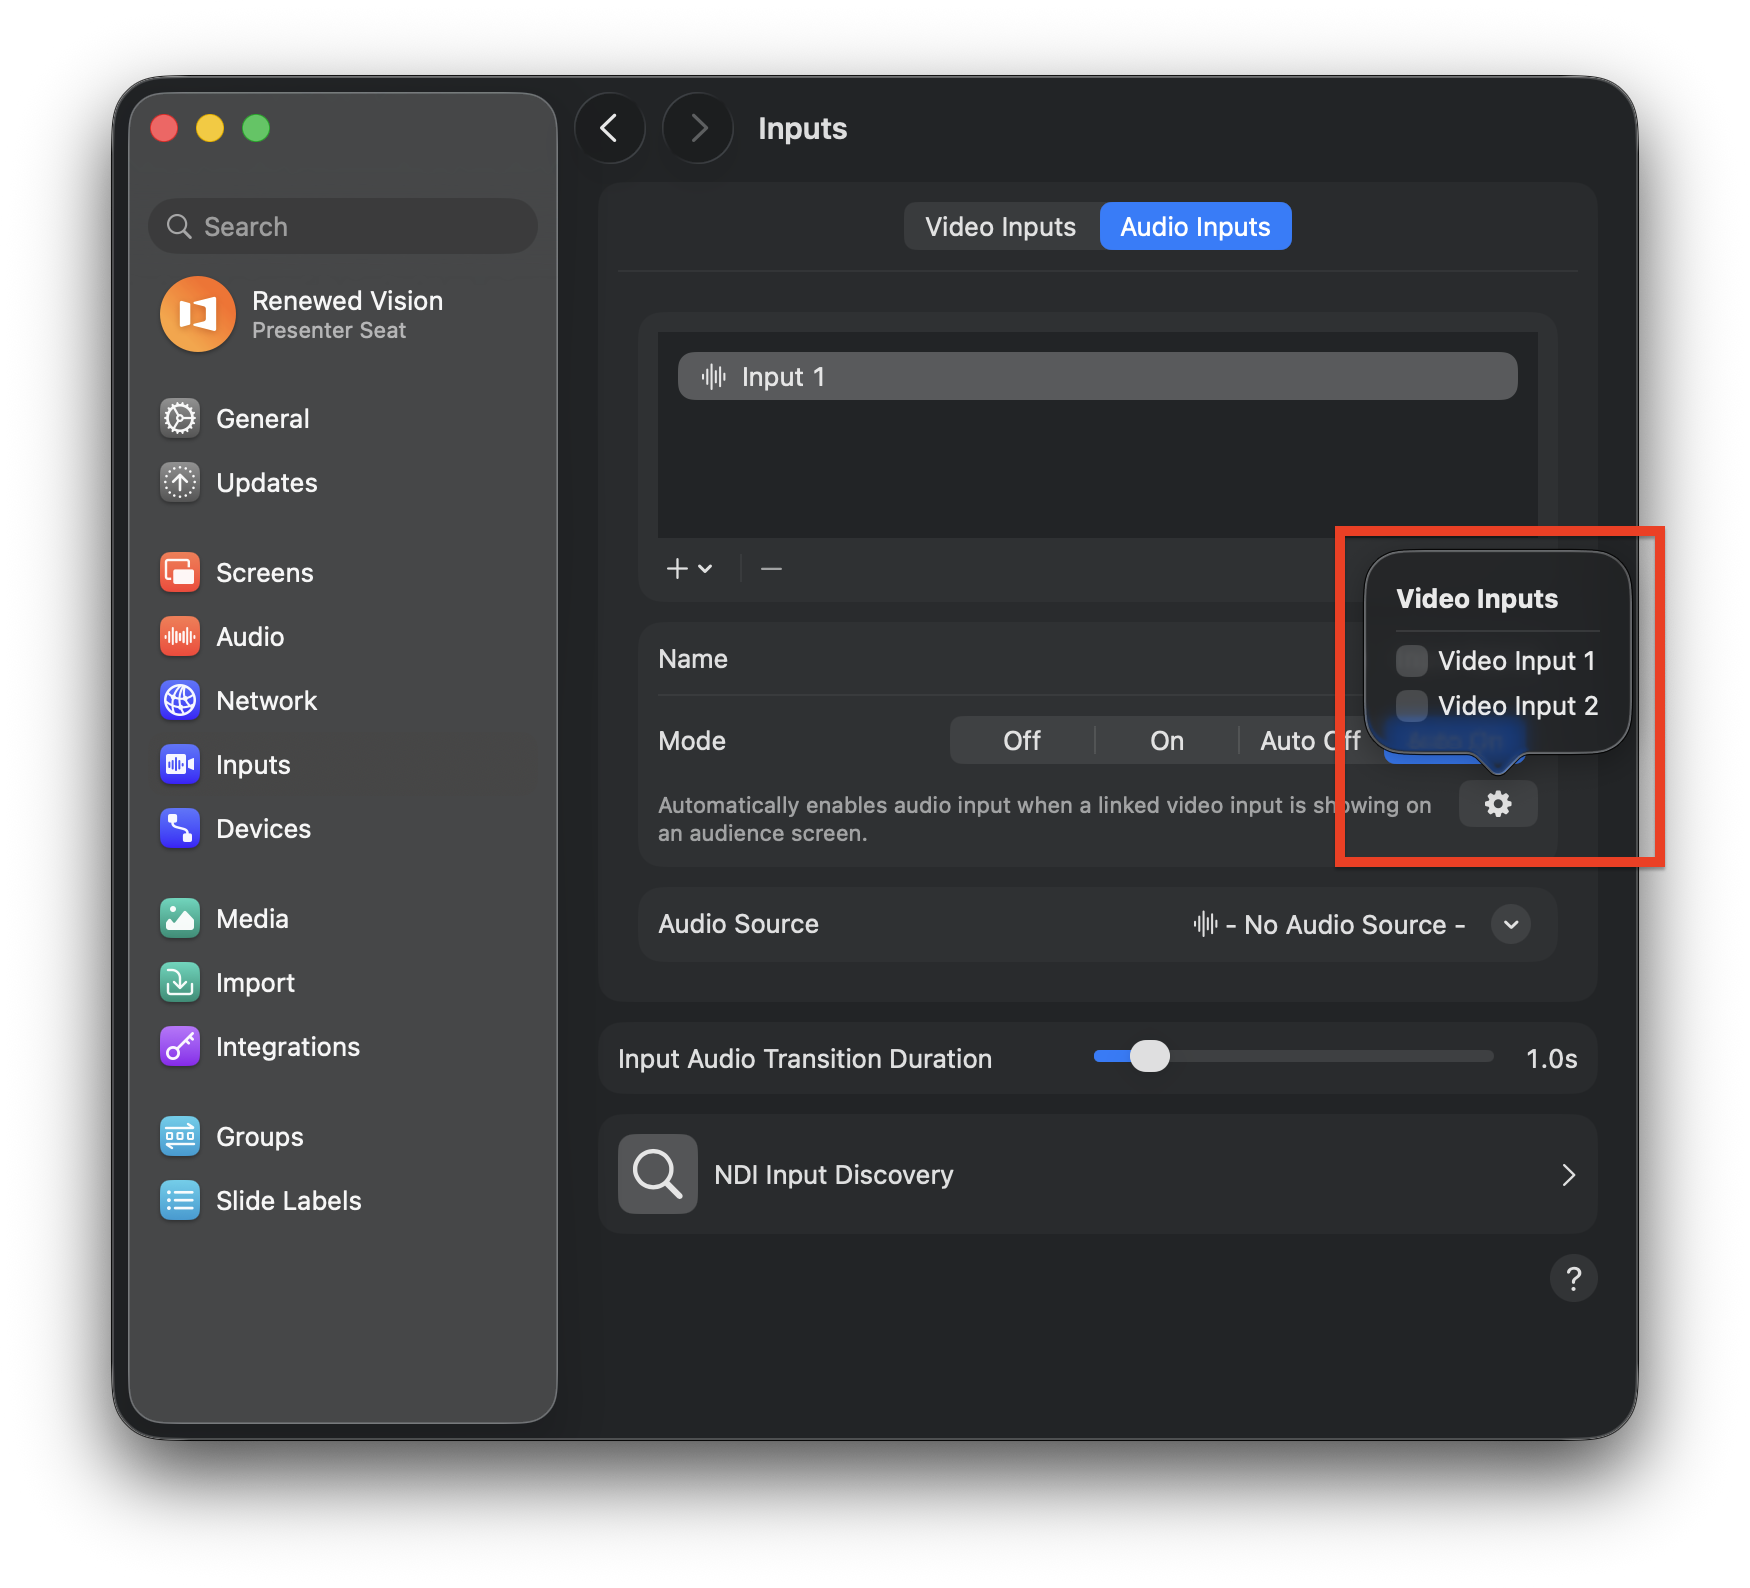Screen dimensions: 1750x1588
Task: Click the 1.0s duration value
Action: click(1551, 1059)
